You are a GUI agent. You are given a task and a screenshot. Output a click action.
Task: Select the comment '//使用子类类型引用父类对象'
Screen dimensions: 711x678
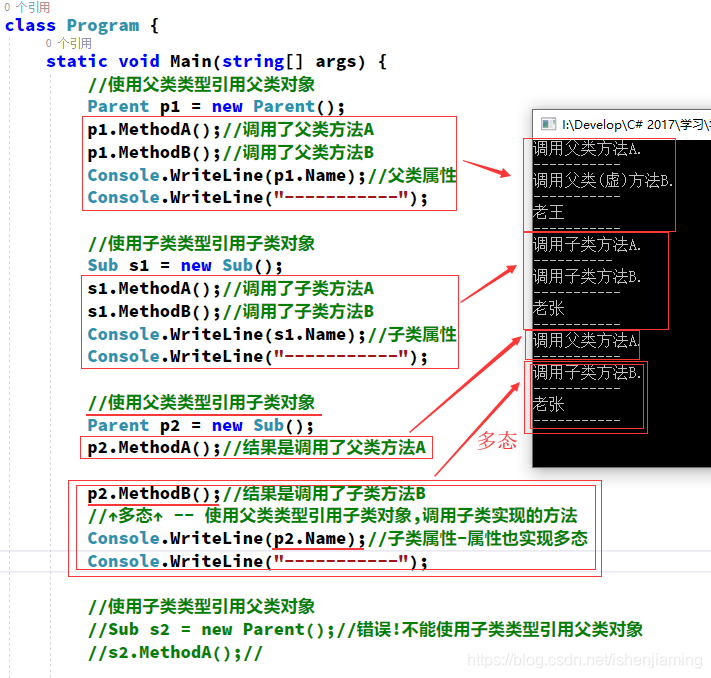point(201,607)
